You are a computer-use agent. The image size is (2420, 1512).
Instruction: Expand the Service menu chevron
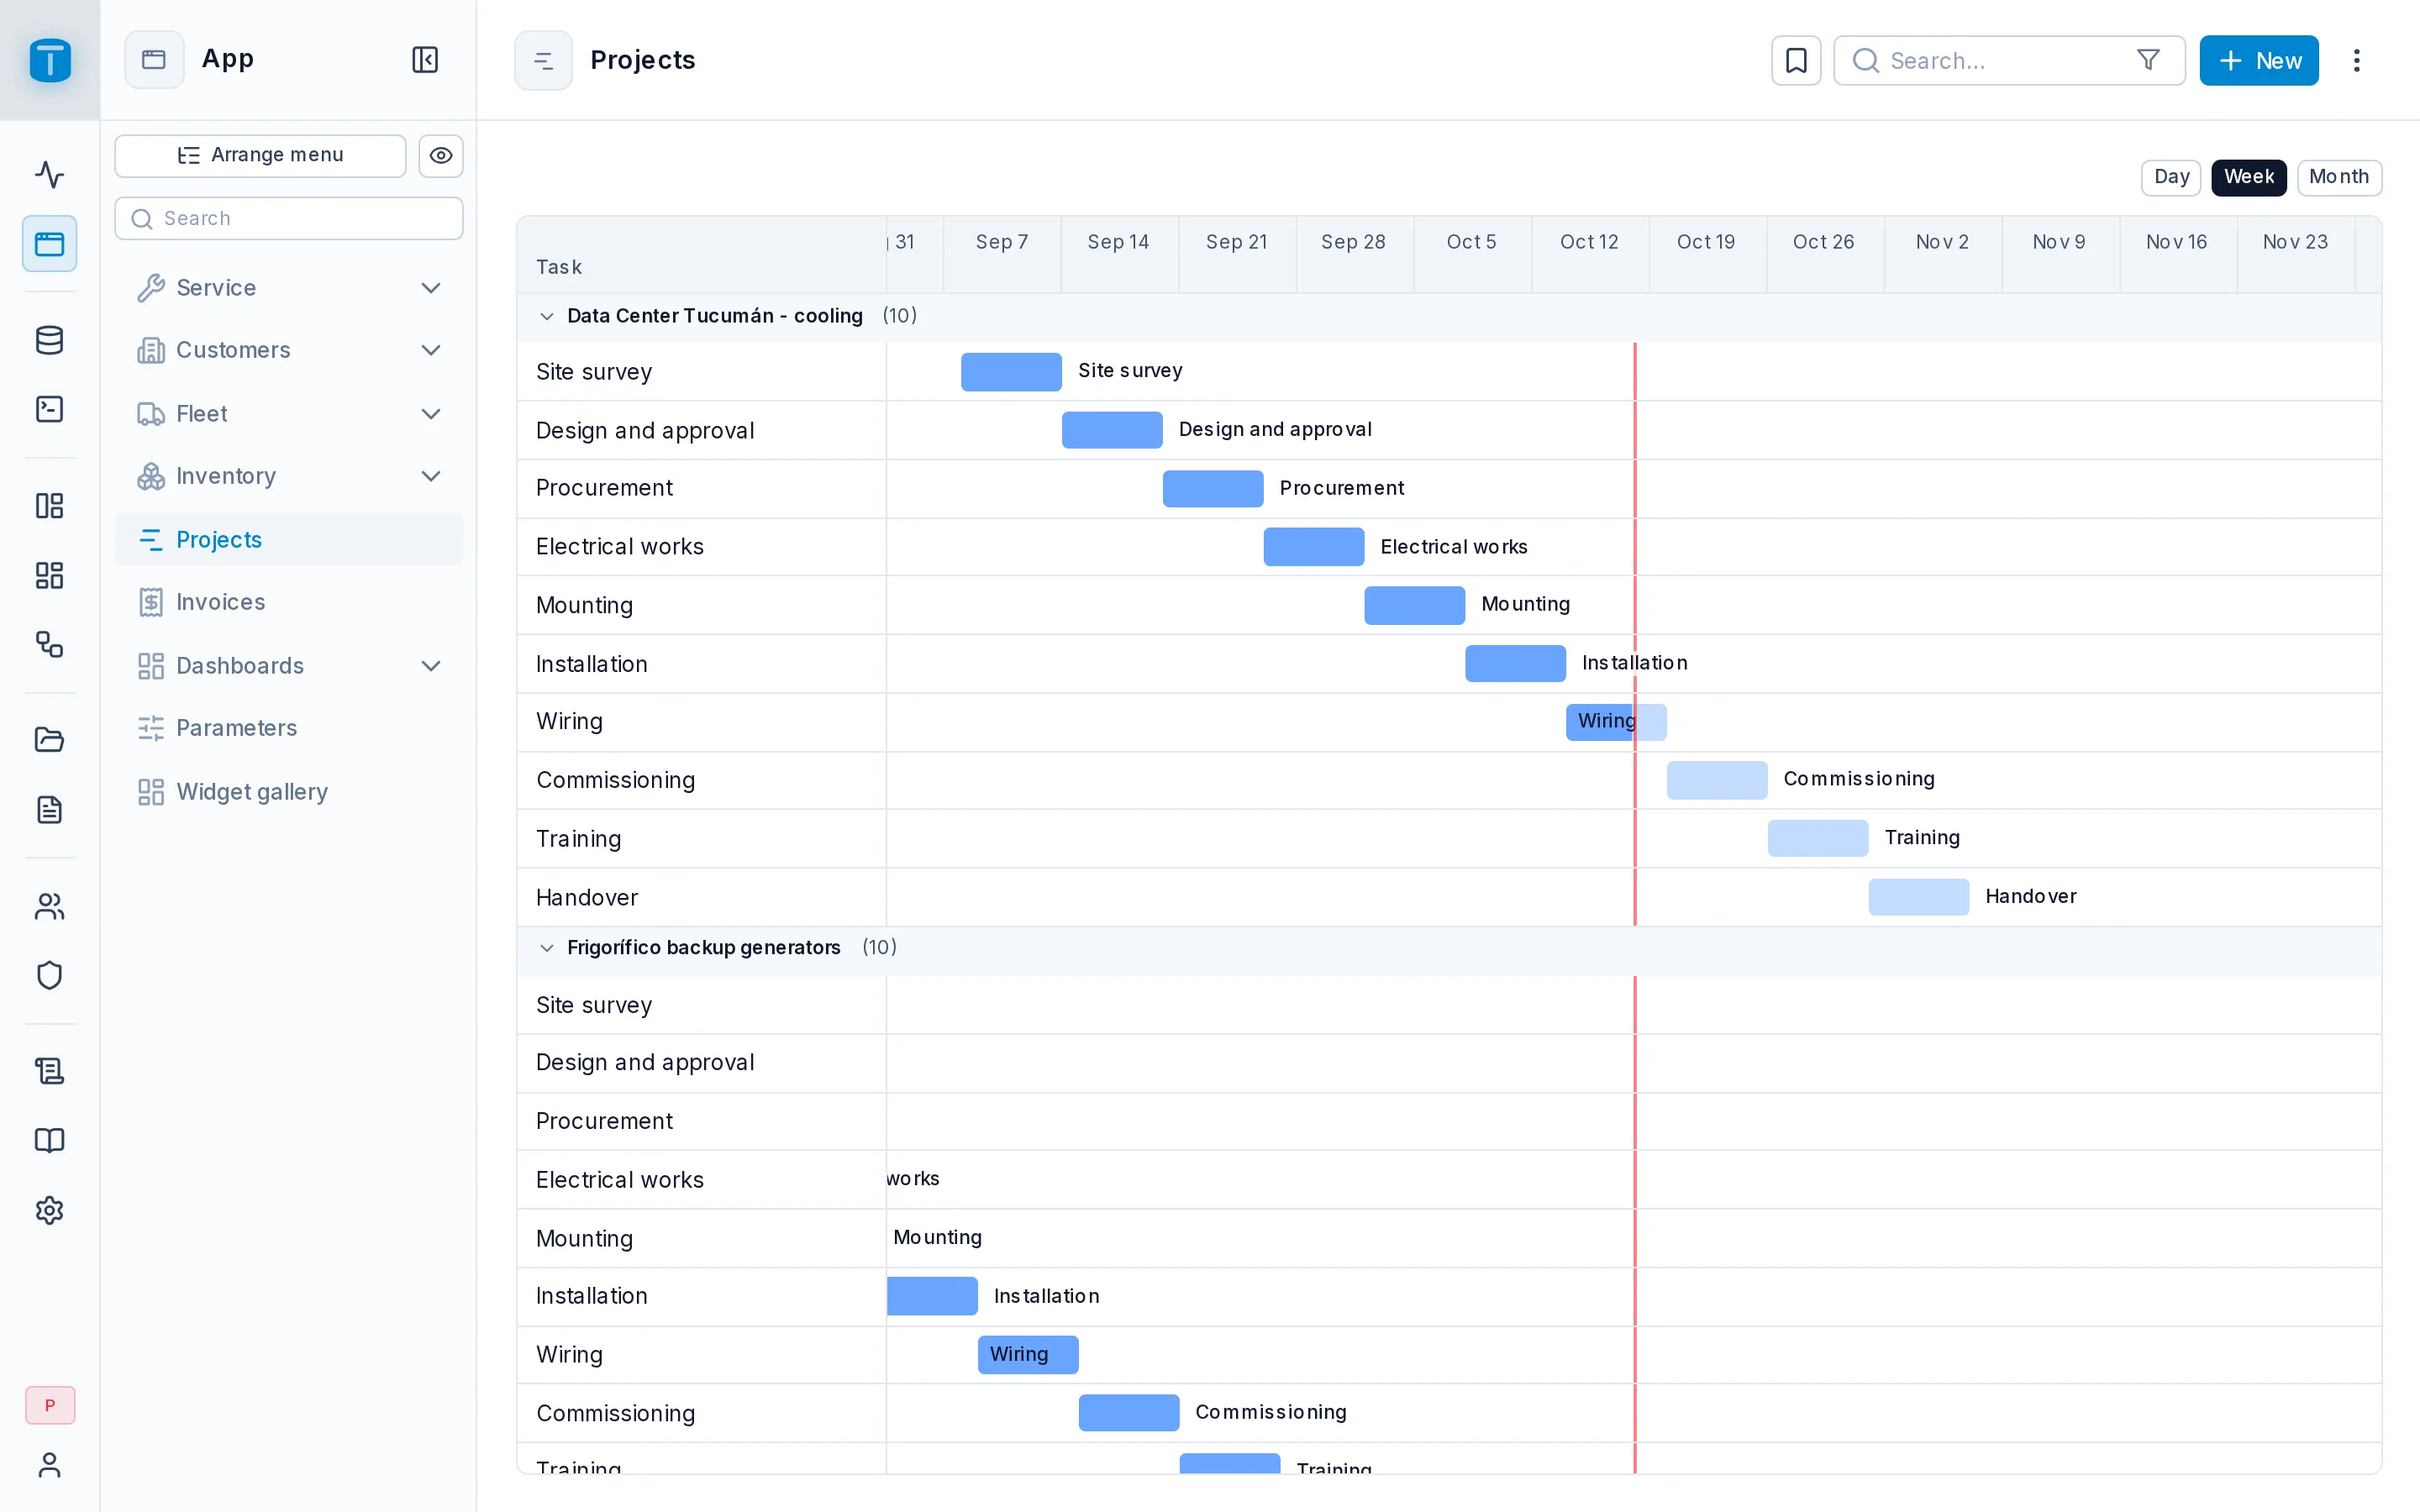click(x=431, y=288)
